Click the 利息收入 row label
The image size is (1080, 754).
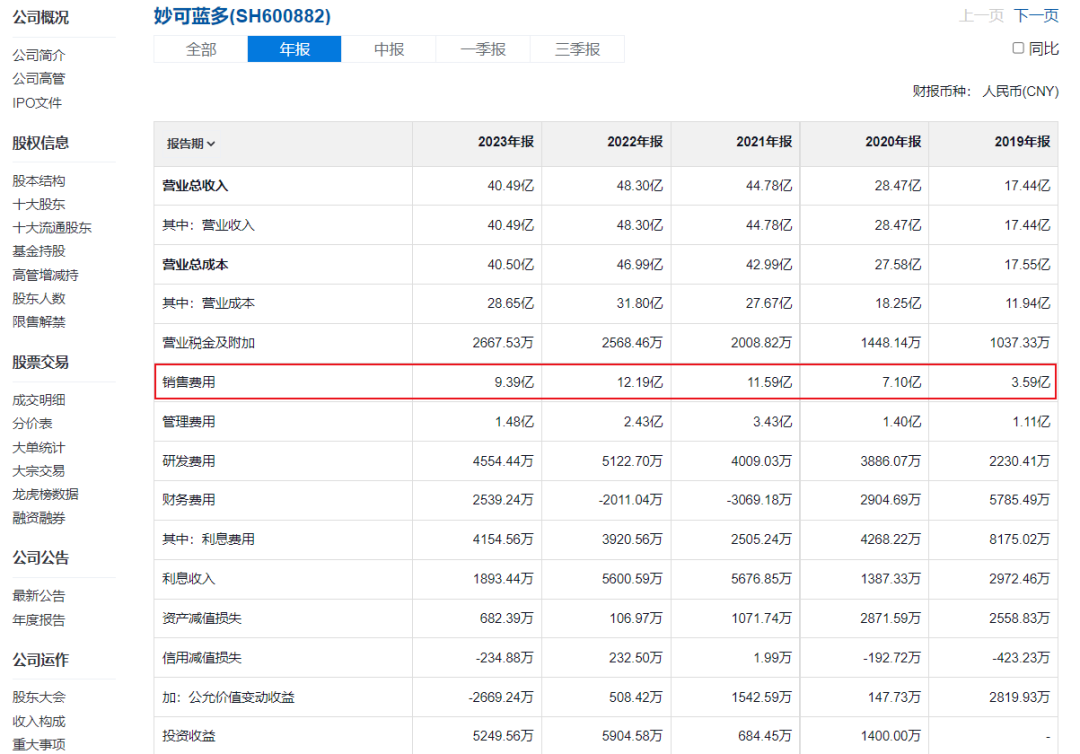coord(189,579)
